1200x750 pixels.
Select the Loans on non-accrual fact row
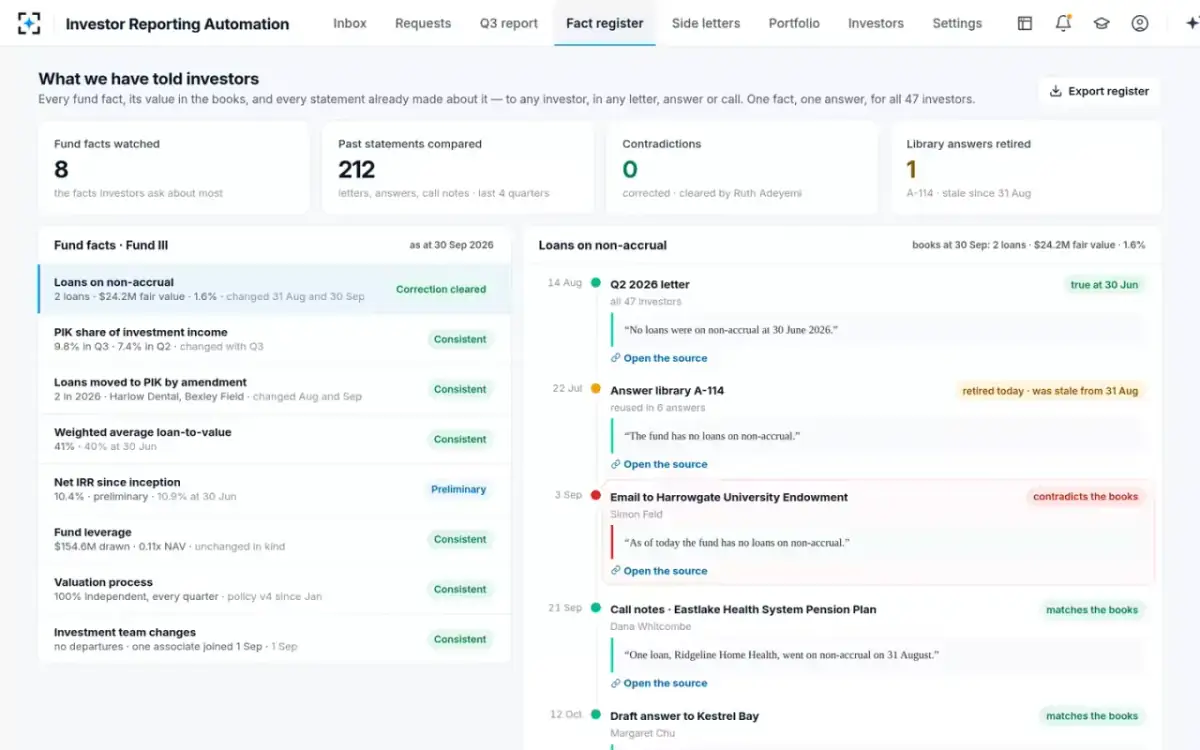[274, 289]
